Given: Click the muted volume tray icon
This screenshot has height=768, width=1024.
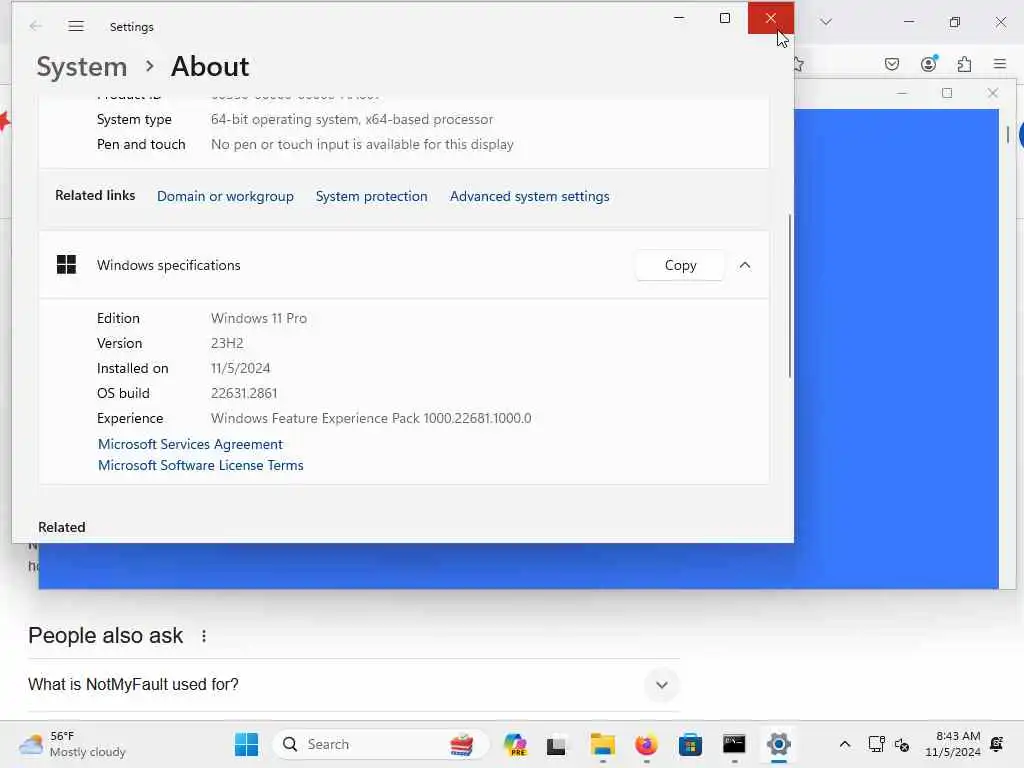Looking at the screenshot, I should [x=902, y=744].
